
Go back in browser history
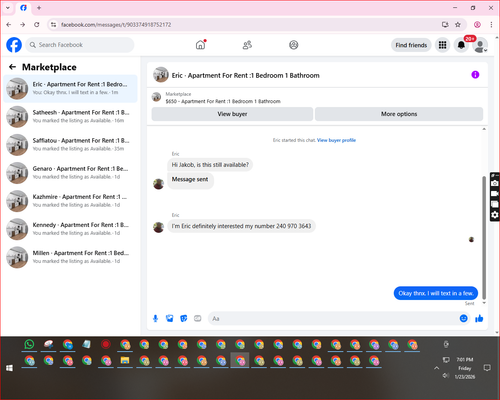click(9, 25)
